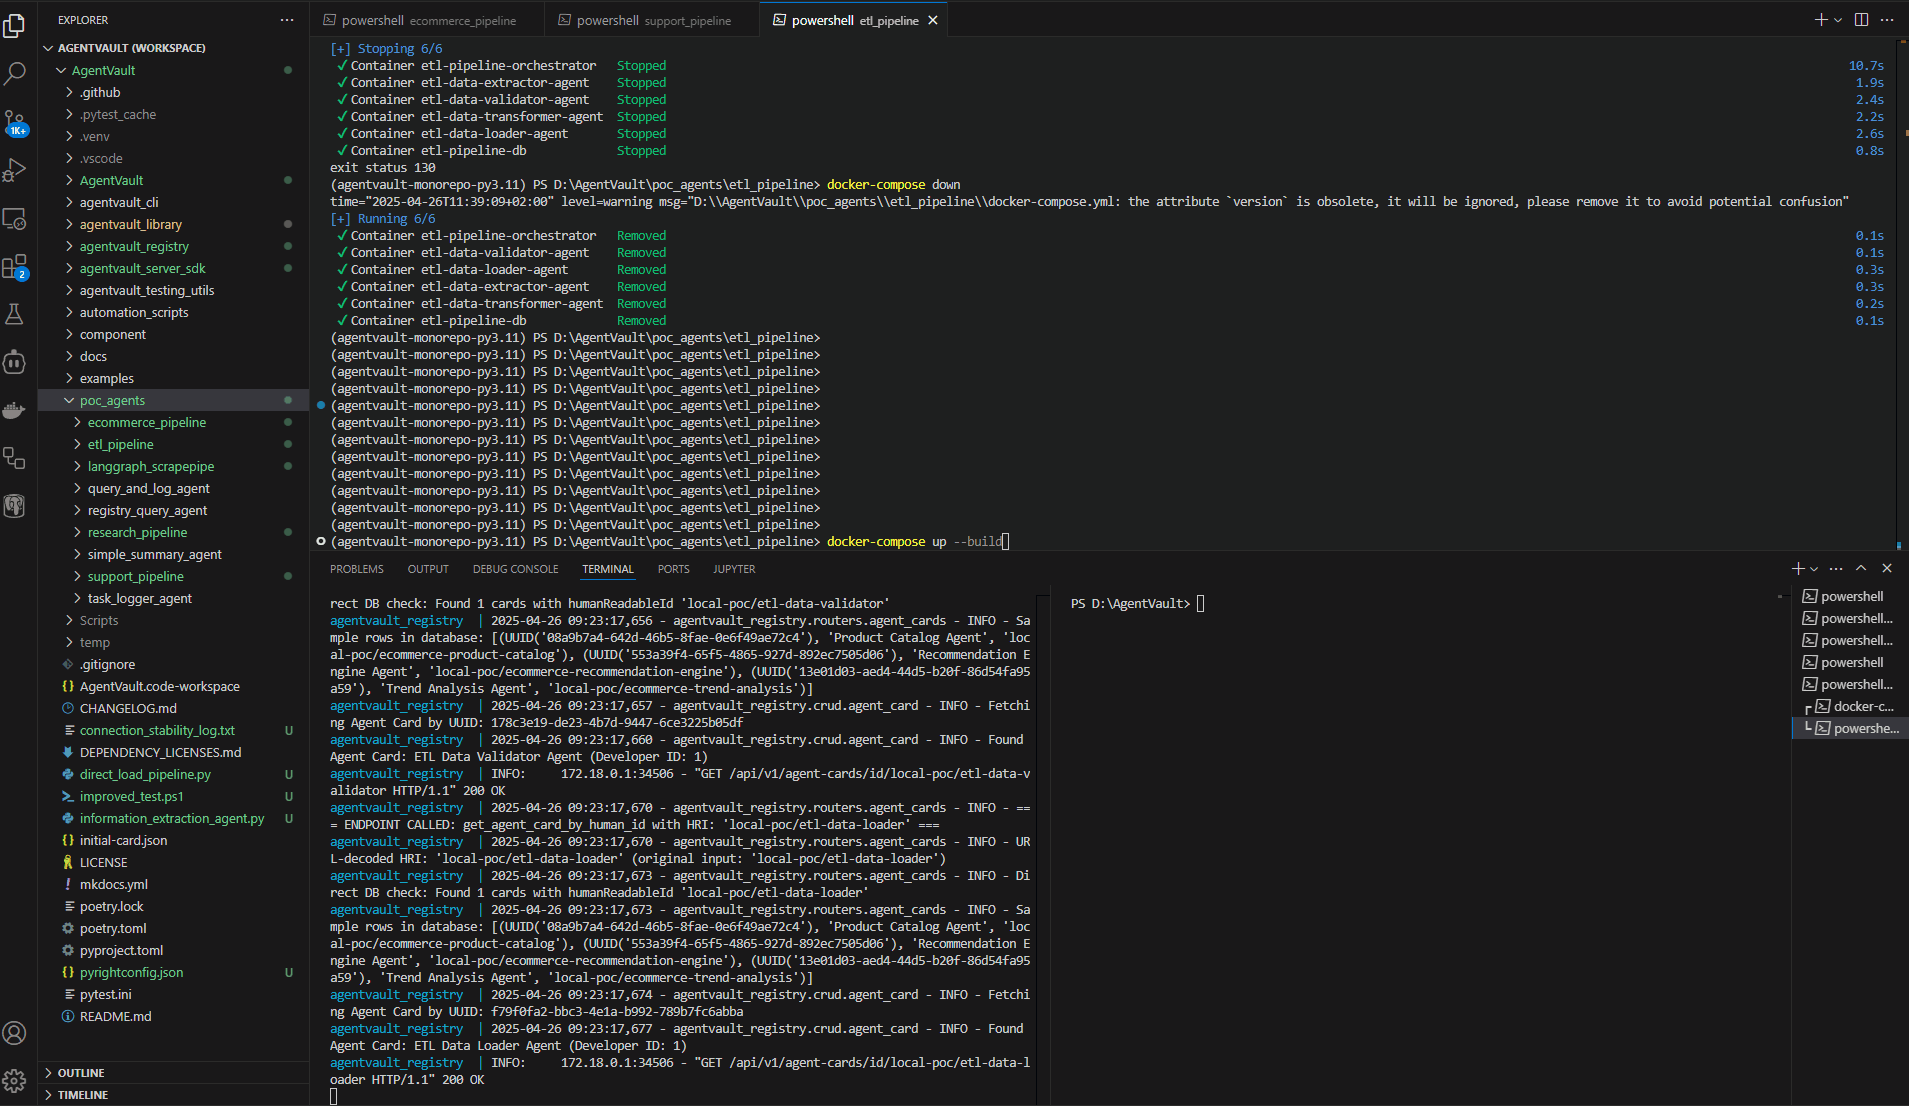Open the PORTS panel tab
1909x1106 pixels.
coord(673,569)
